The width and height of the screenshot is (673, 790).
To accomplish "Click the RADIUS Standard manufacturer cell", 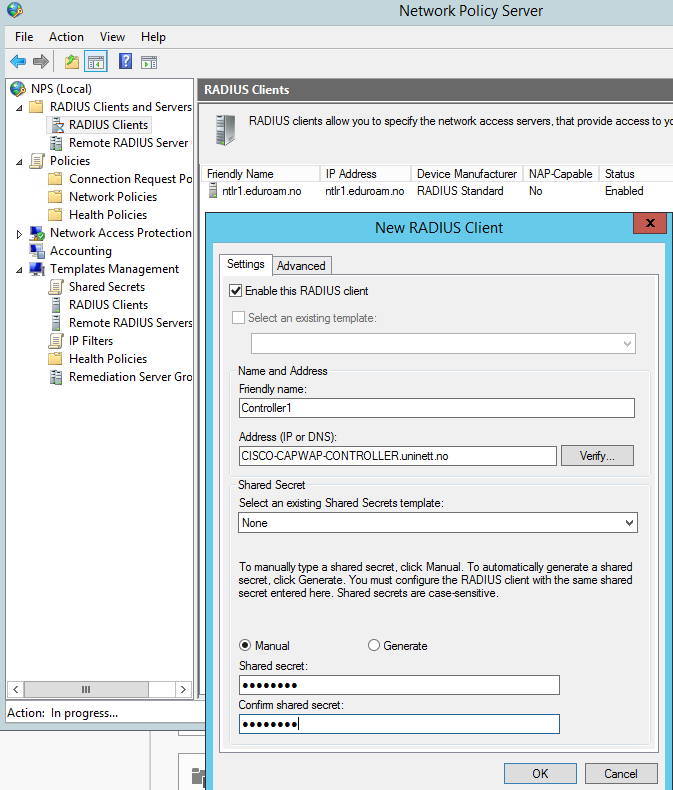I will (x=460, y=191).
